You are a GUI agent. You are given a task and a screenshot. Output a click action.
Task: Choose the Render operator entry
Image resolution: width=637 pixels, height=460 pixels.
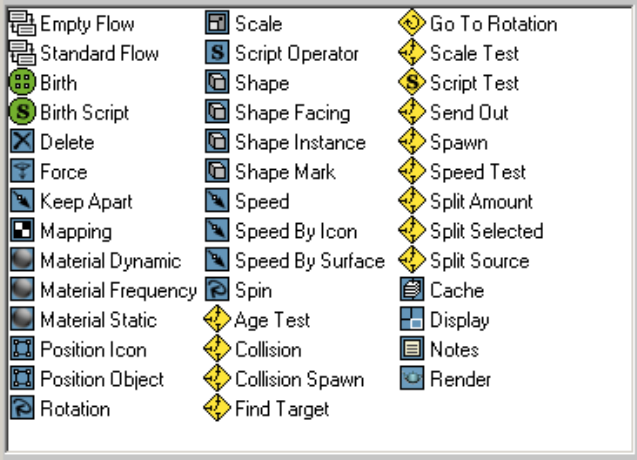460,380
